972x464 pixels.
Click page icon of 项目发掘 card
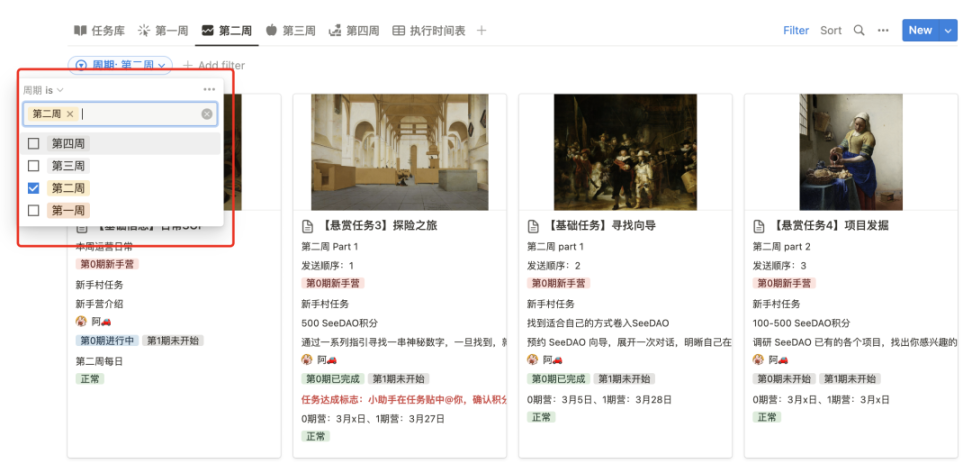[x=758, y=226]
